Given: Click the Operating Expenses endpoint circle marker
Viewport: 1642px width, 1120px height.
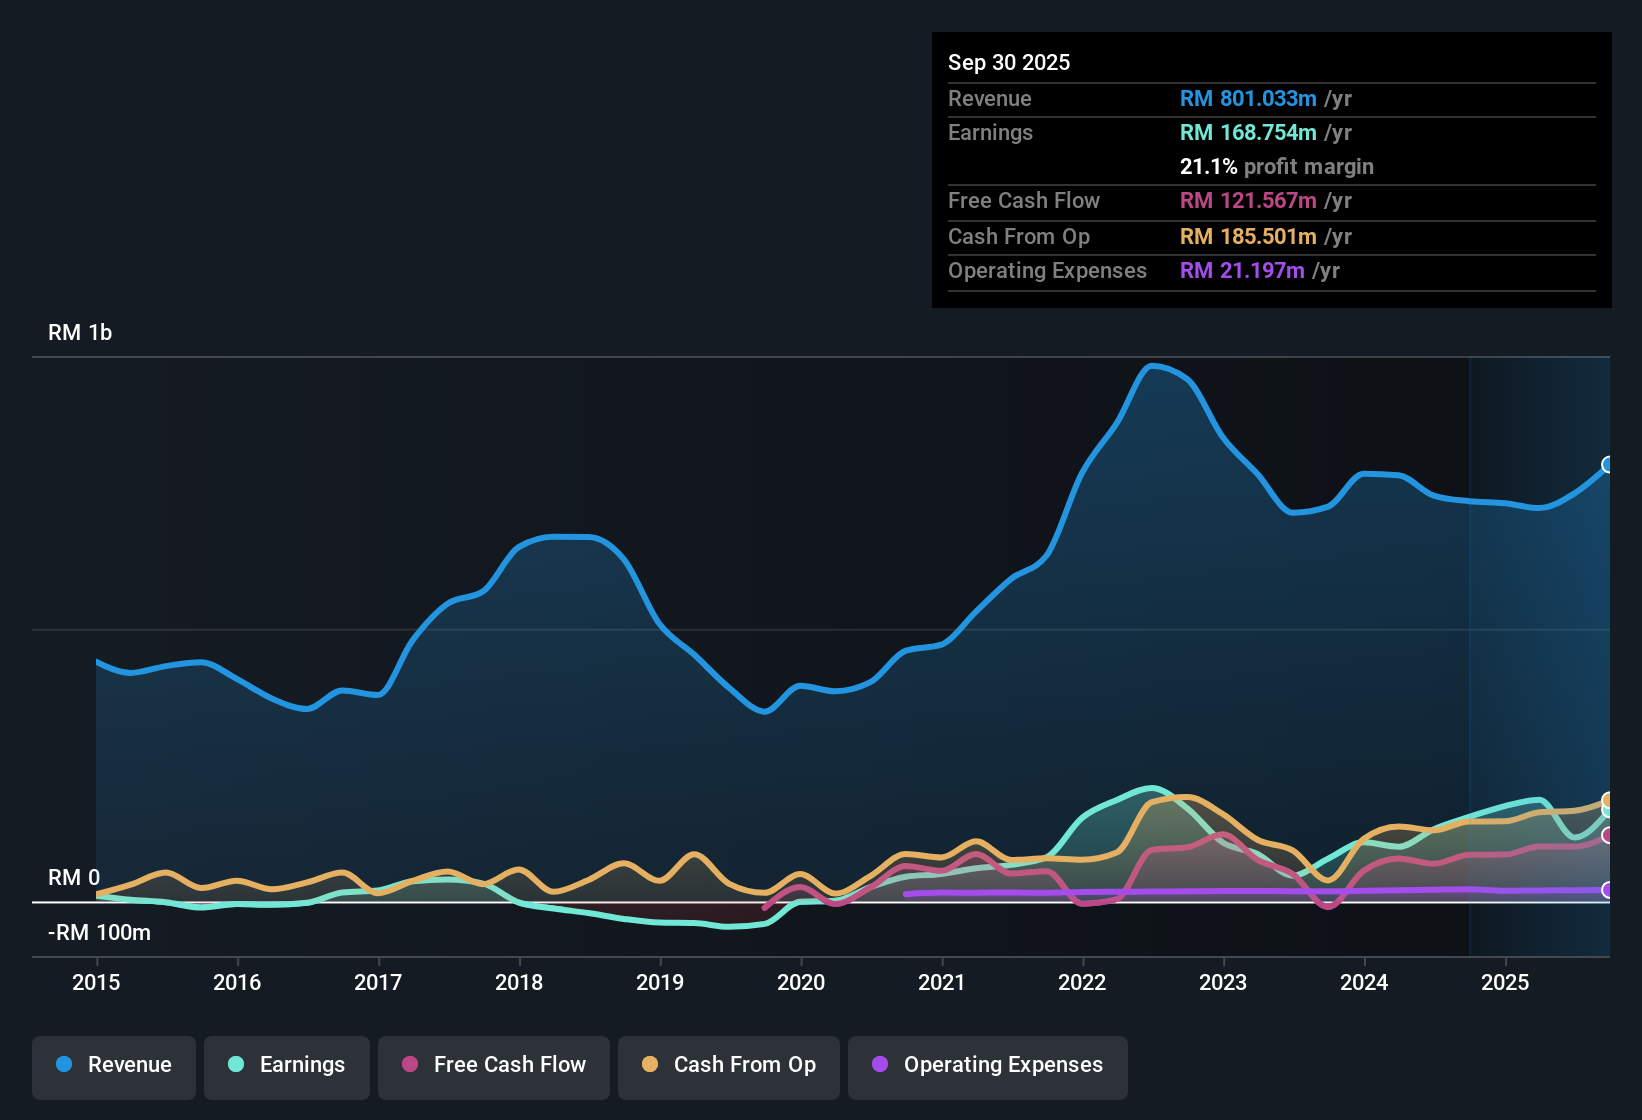Looking at the screenshot, I should pyautogui.click(x=1608, y=888).
